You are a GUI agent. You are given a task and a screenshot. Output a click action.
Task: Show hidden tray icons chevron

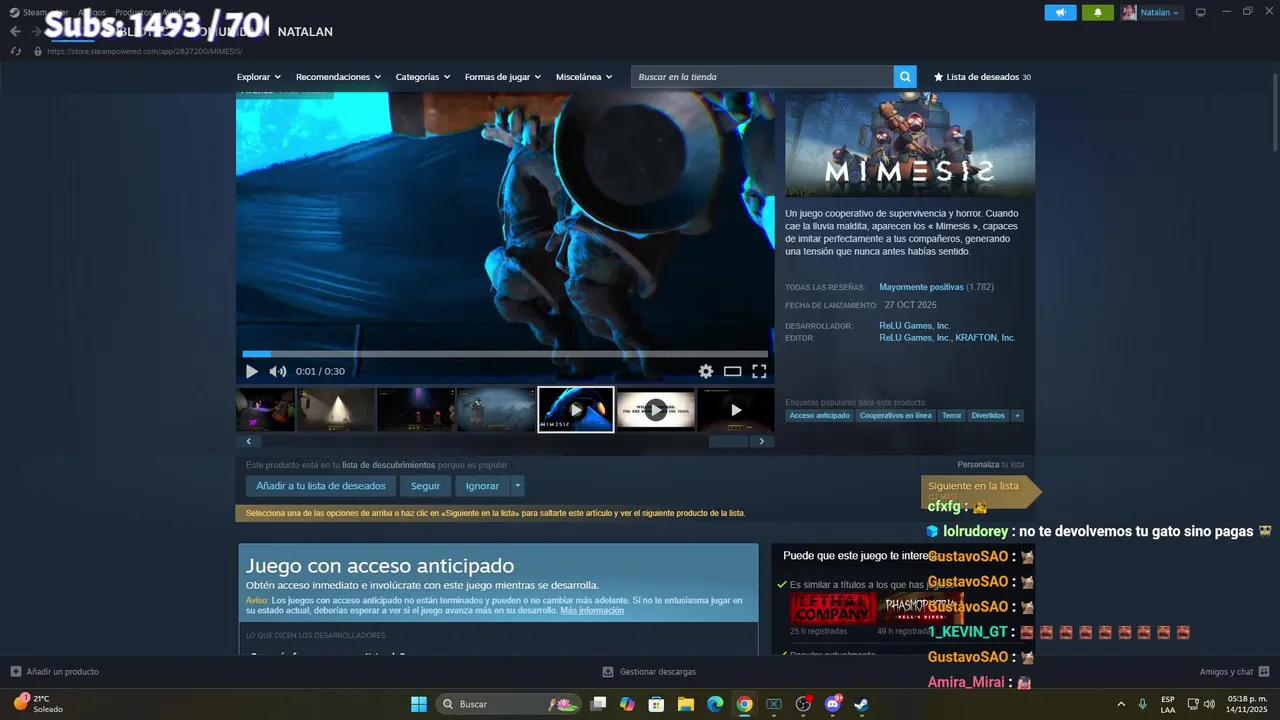pos(1120,704)
